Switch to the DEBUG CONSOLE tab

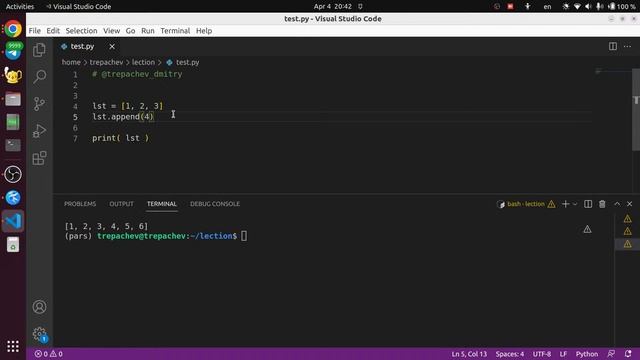coord(215,204)
